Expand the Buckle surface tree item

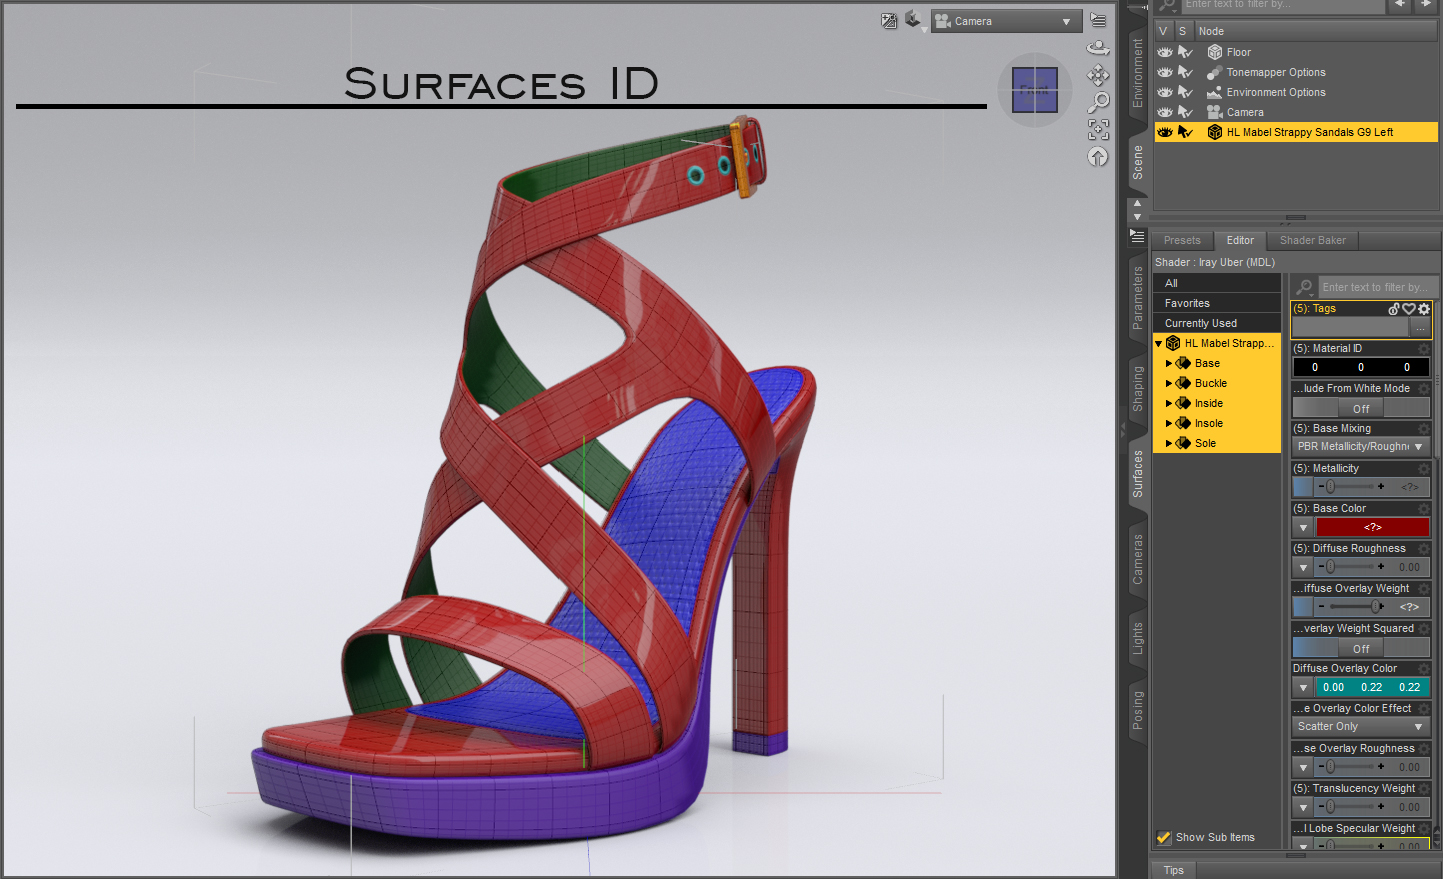(1169, 383)
